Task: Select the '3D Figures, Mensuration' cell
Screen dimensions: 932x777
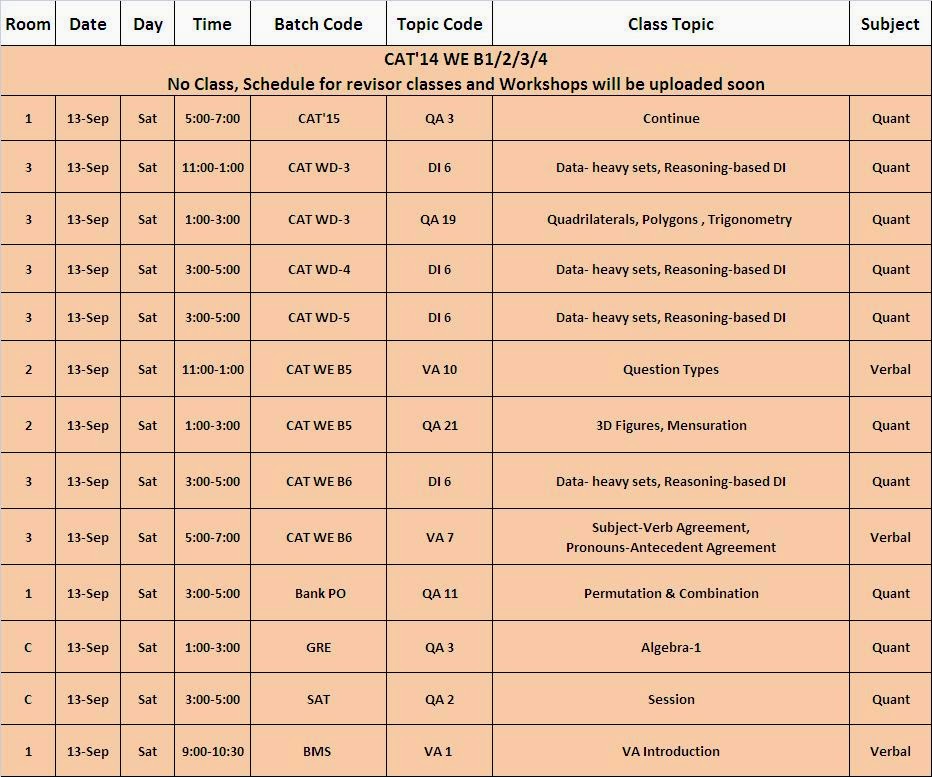Action: pos(670,425)
